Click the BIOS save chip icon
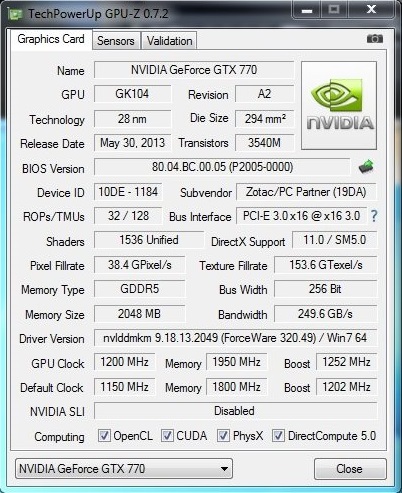Viewport: 402px width, 493px height. click(x=366, y=166)
